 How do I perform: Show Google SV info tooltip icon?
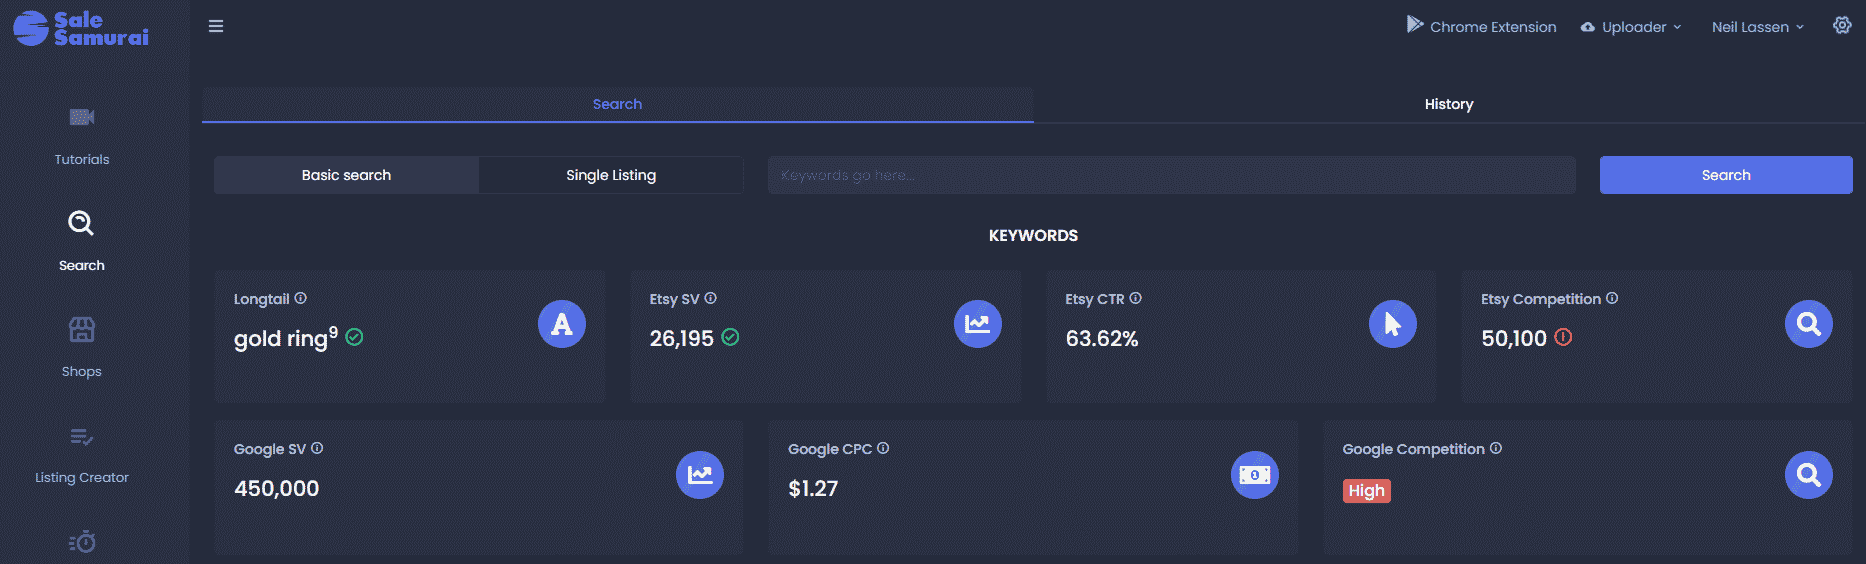(317, 448)
